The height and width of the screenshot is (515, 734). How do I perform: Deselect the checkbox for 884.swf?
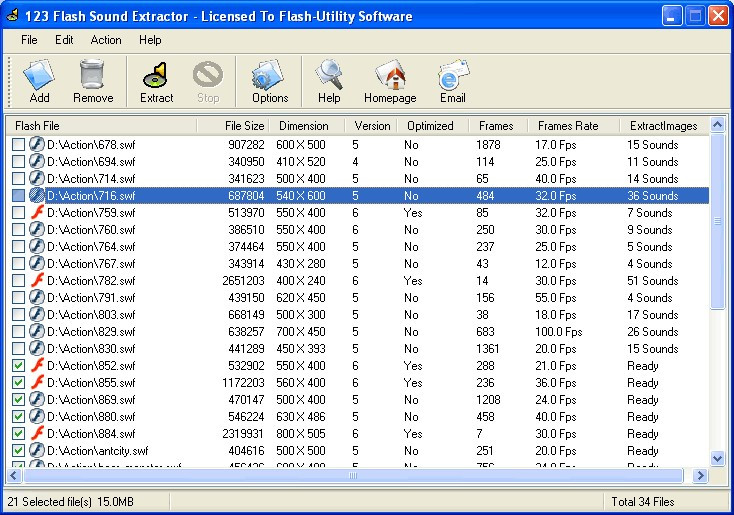point(18,434)
